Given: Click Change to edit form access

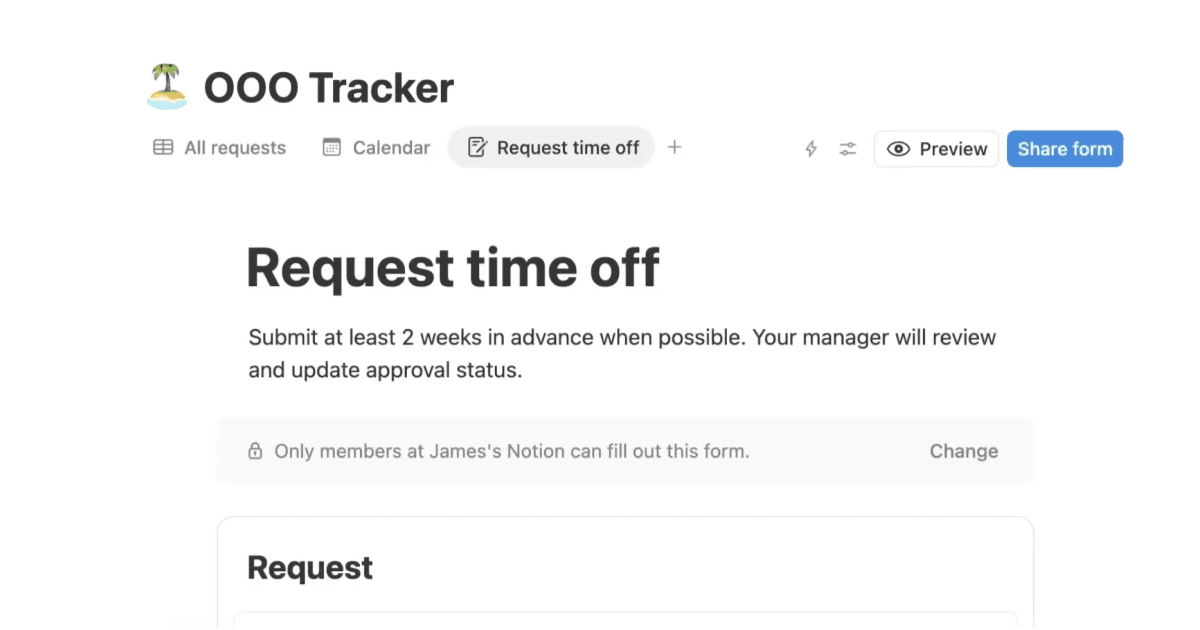Looking at the screenshot, I should (963, 451).
